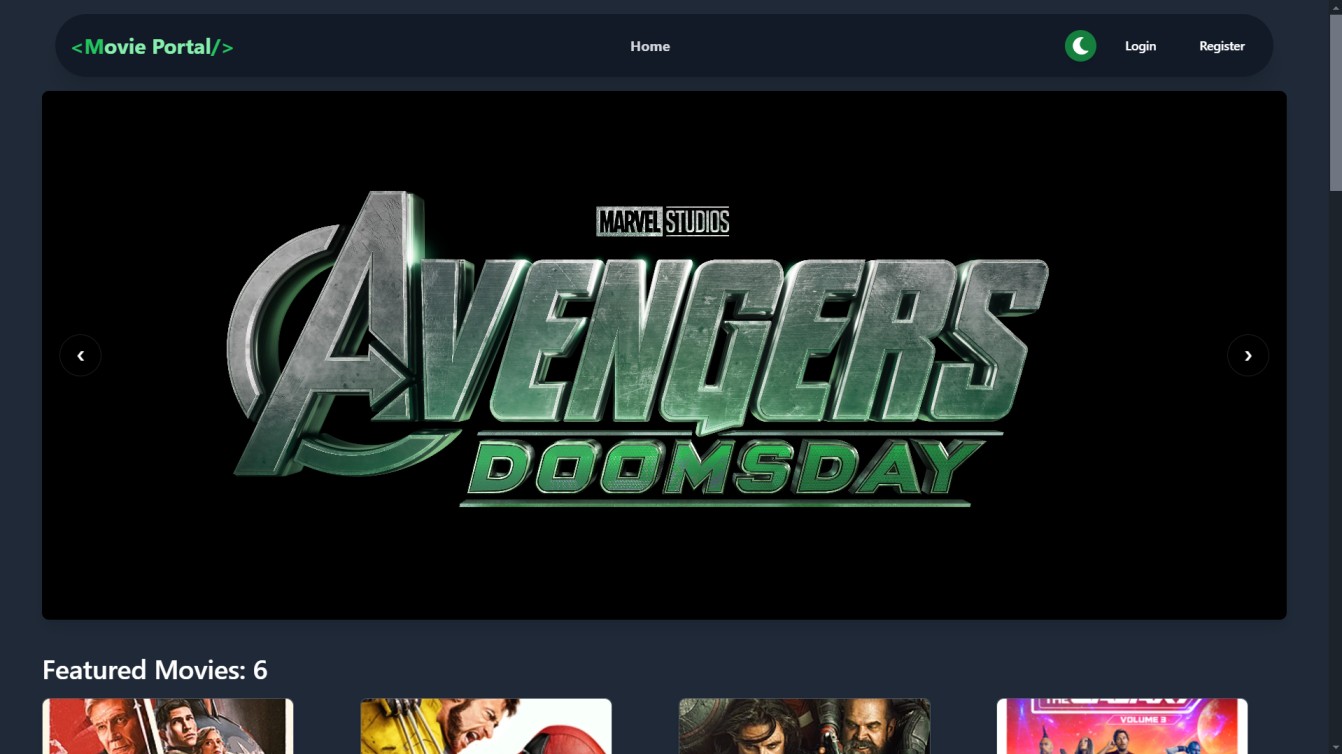This screenshot has height=754, width=1342.
Task: Click the 'Featured Movies: 6' heading
Action: 155,670
